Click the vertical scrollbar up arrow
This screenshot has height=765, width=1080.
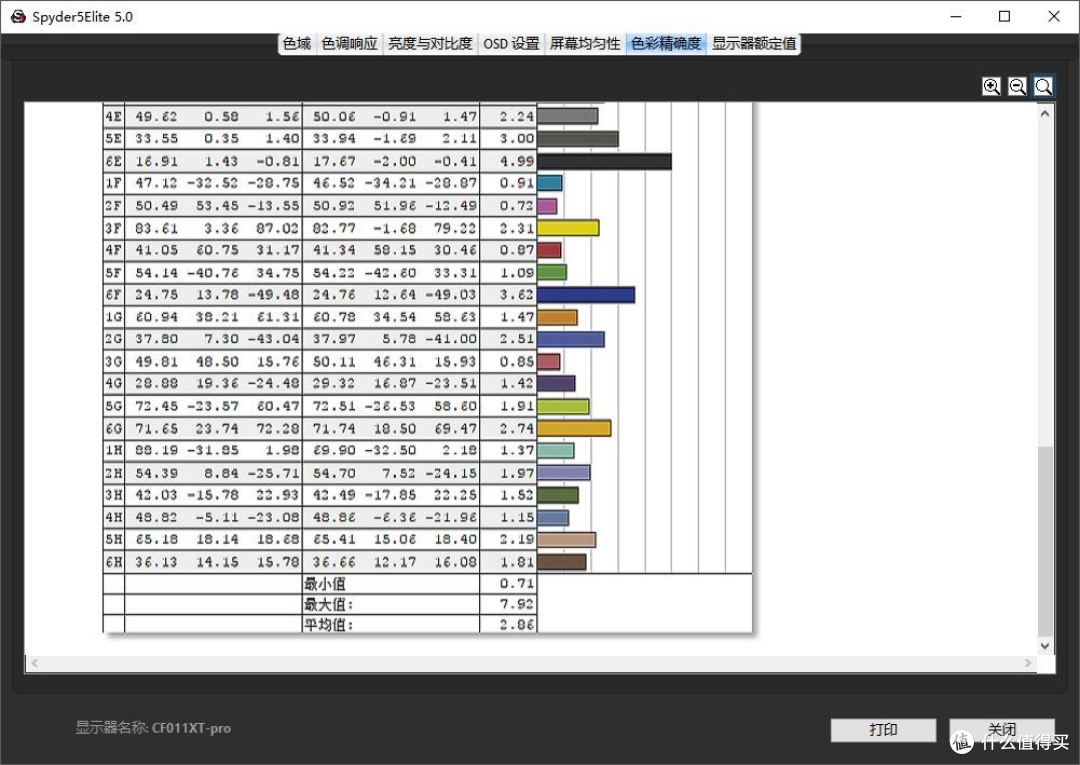coord(1045,114)
